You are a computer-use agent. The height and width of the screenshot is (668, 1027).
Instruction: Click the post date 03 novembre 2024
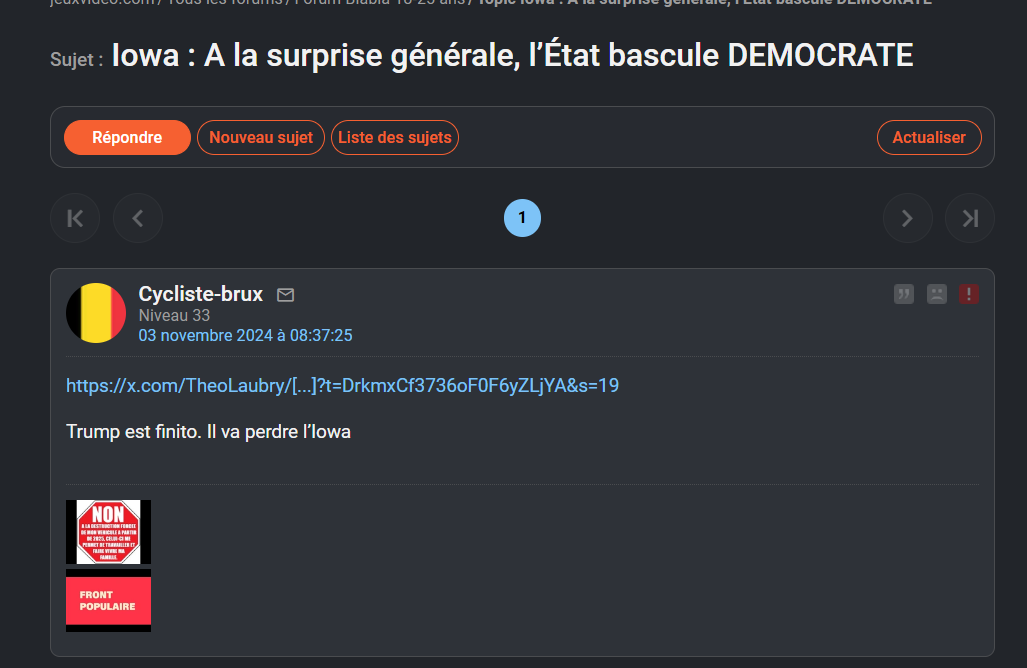pyautogui.click(x=245, y=335)
